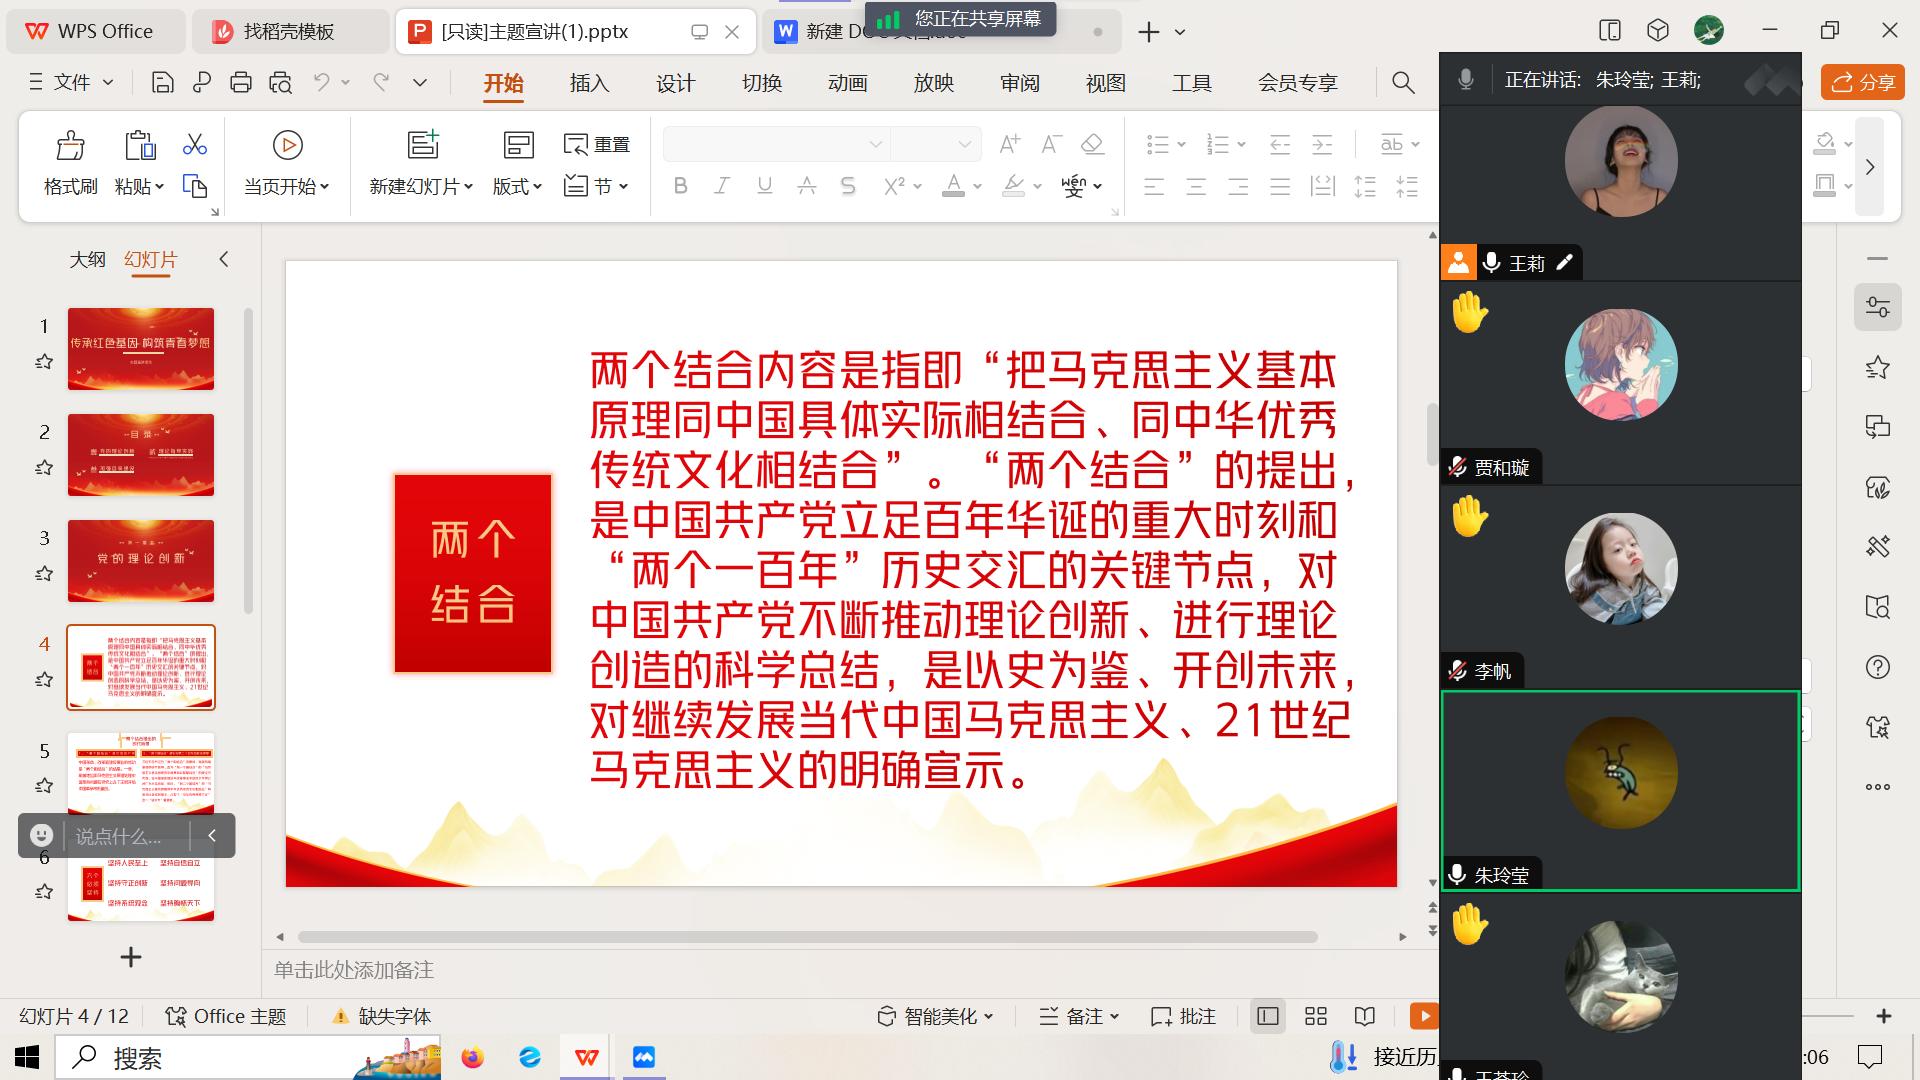Viewport: 1920px width, 1080px height.
Task: Toggle the Notes (备注) status button
Action: click(x=1078, y=1016)
